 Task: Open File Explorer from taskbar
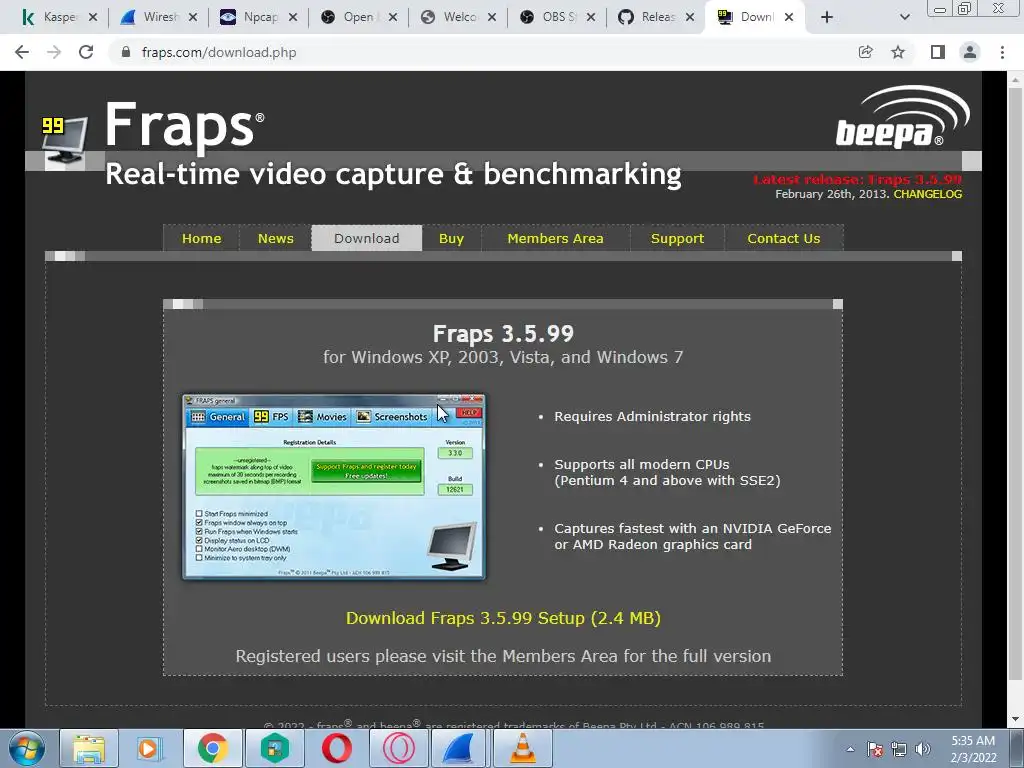click(x=89, y=748)
